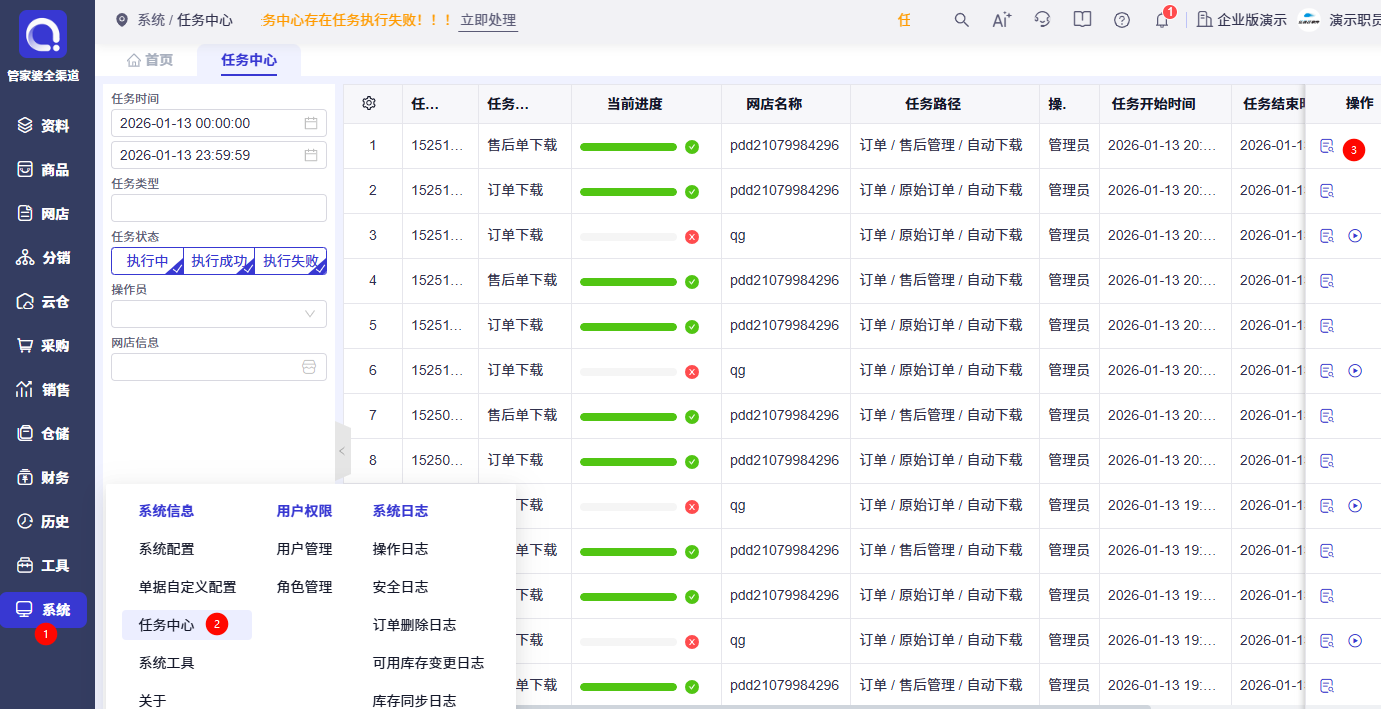Toggle the 执行成功 status filter

[219, 261]
